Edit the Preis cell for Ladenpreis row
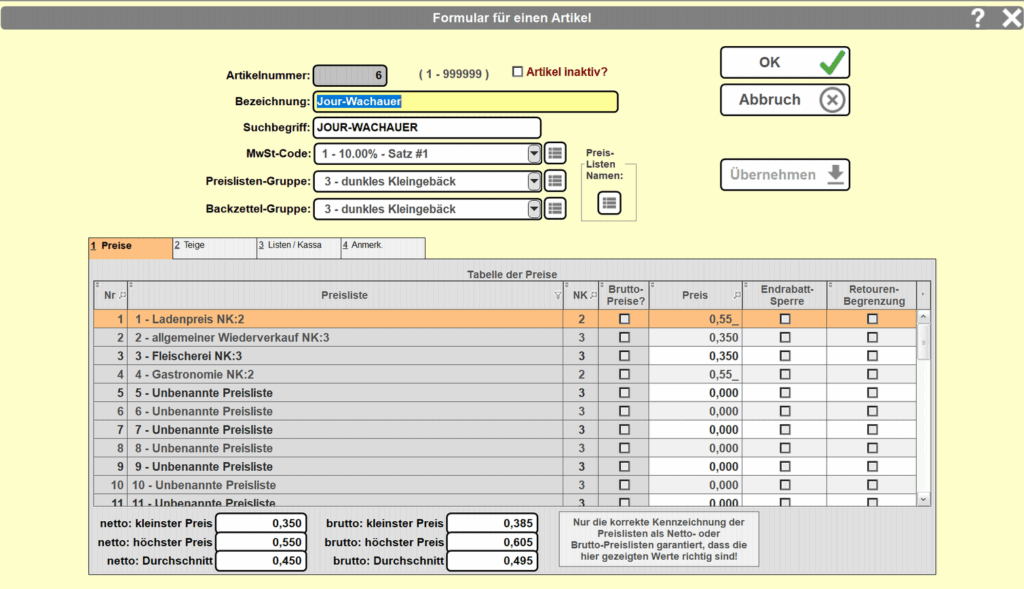This screenshot has width=1024, height=589. (696, 319)
